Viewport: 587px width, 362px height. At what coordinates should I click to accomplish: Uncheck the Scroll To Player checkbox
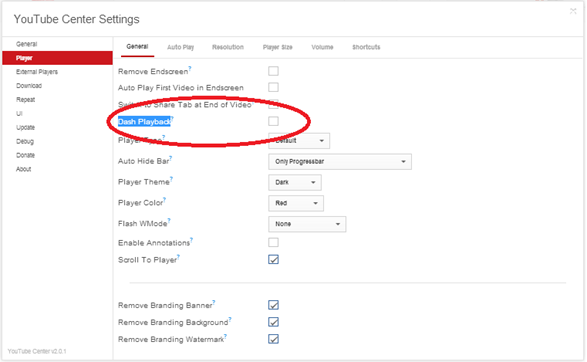[273, 259]
